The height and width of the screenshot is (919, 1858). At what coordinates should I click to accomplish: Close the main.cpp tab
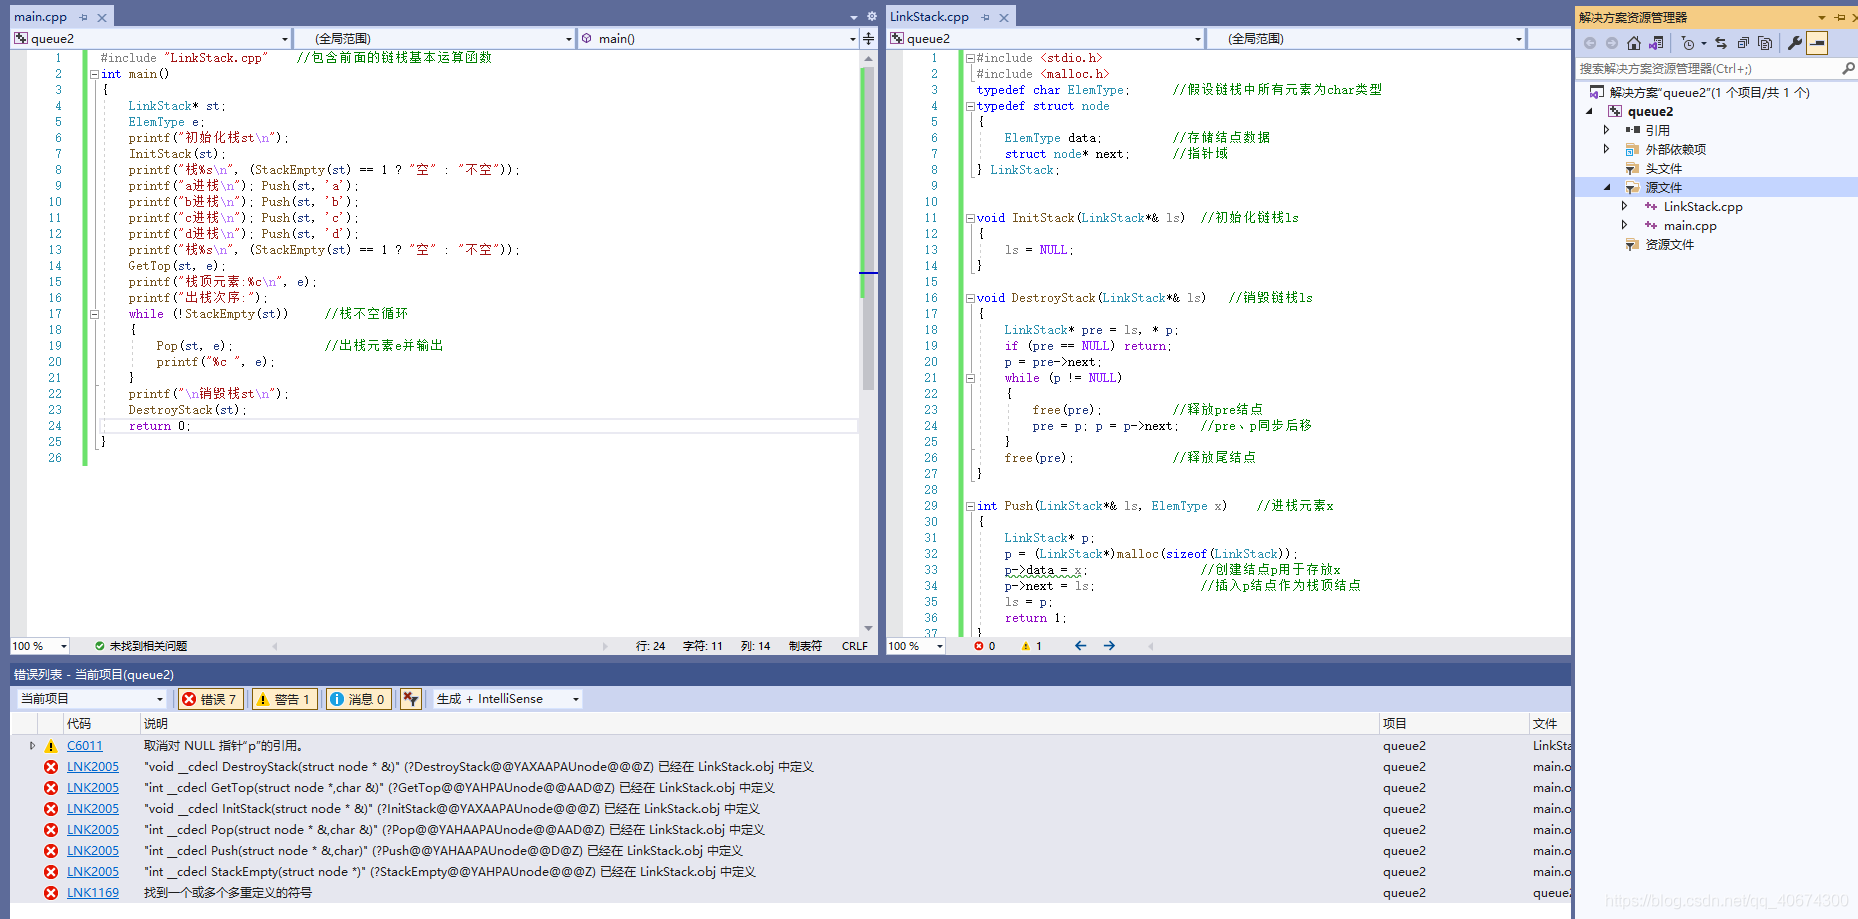point(102,17)
